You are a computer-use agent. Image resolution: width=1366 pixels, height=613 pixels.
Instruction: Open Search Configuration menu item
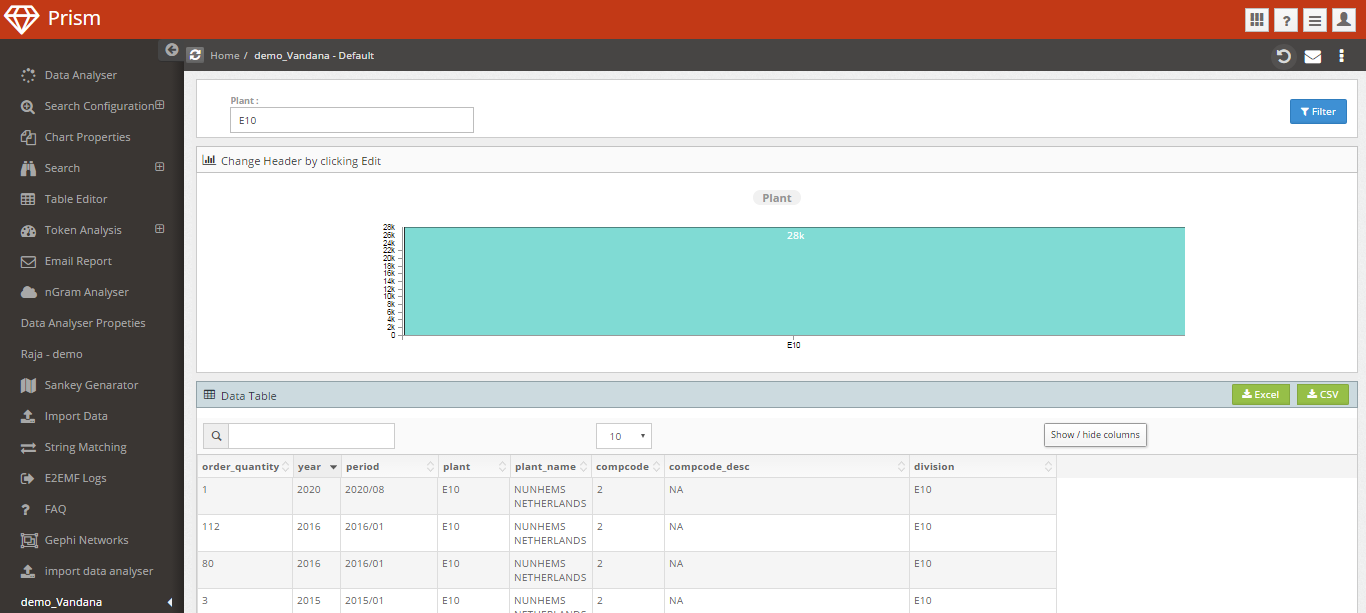99,106
